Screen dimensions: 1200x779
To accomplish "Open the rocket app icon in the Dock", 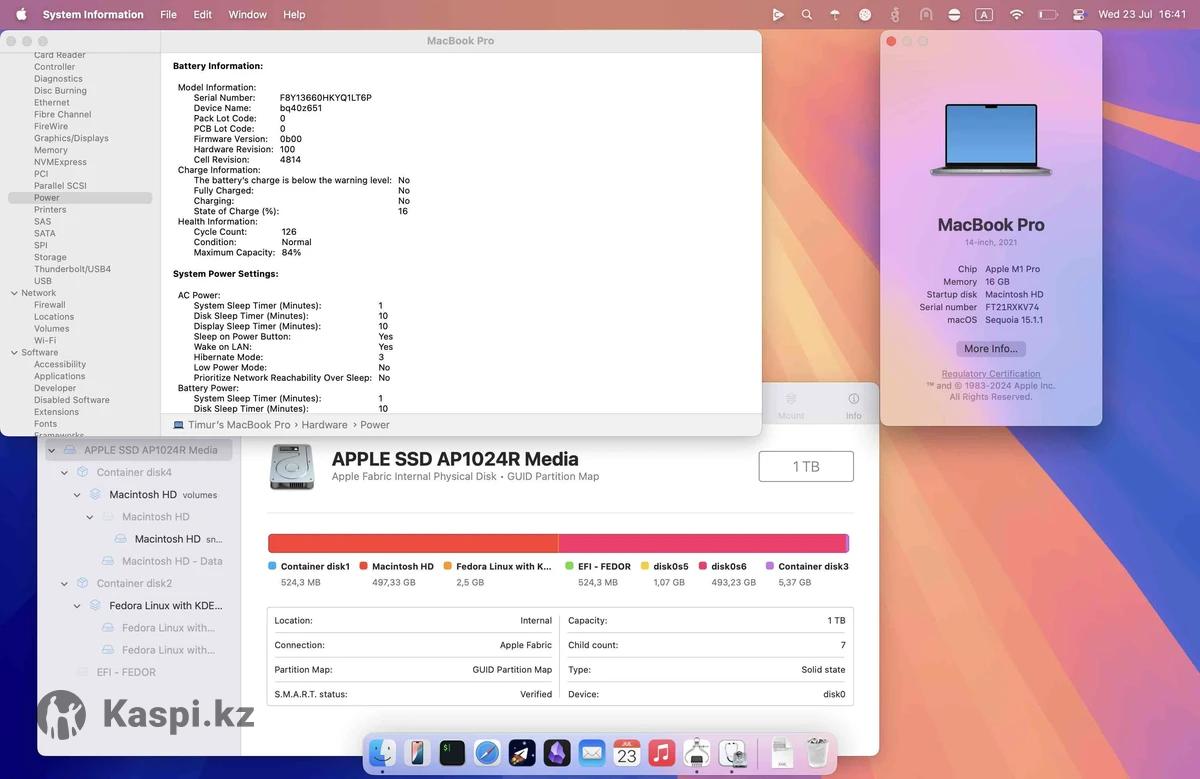I will 522,752.
